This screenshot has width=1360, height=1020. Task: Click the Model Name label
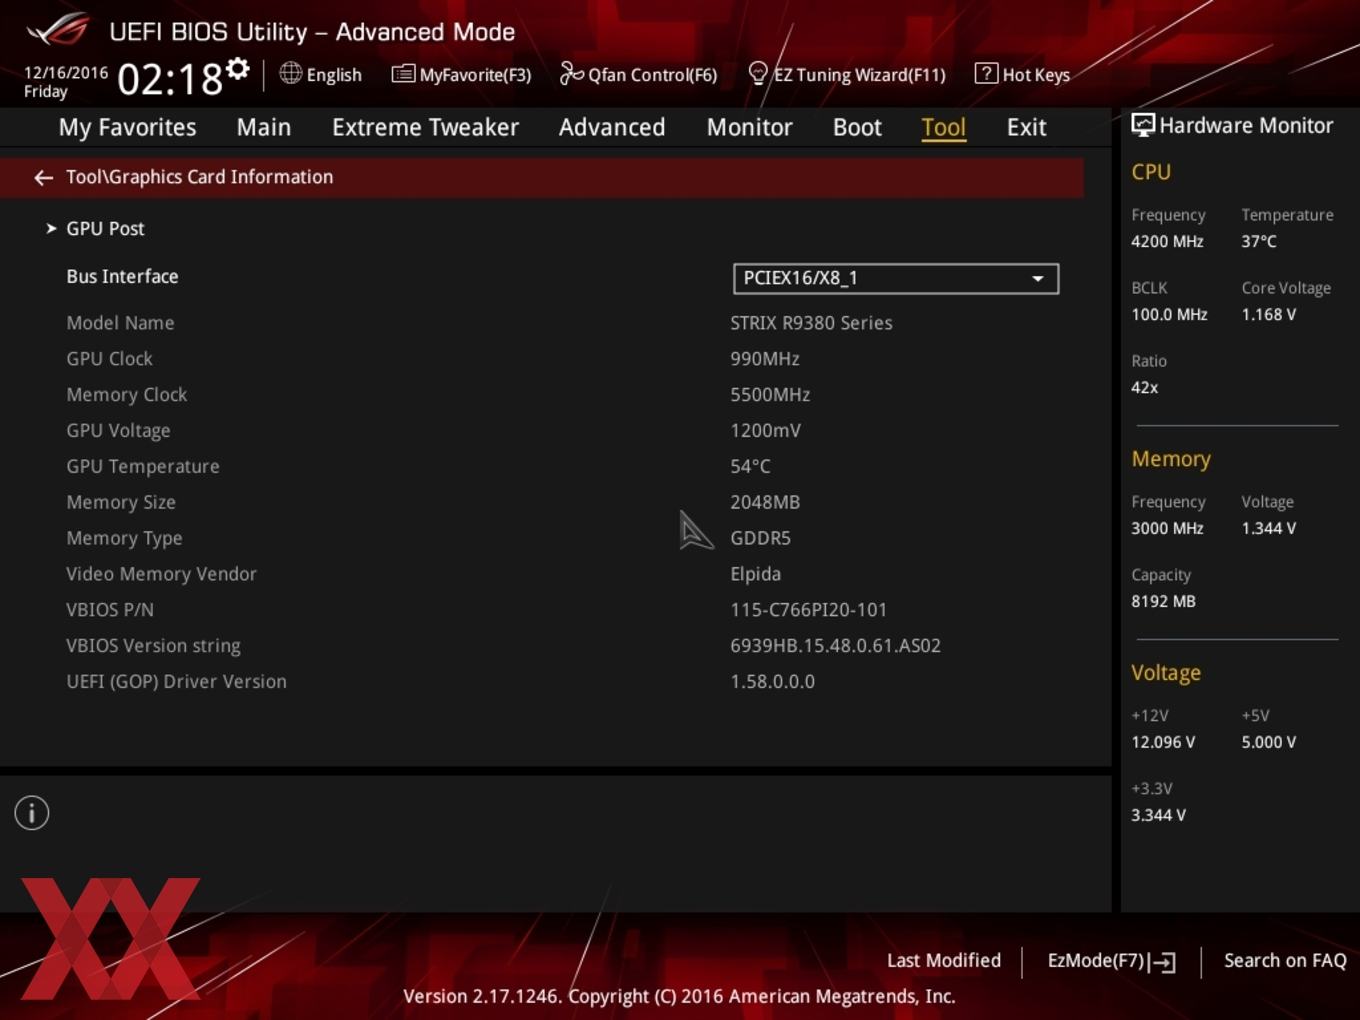[120, 323]
